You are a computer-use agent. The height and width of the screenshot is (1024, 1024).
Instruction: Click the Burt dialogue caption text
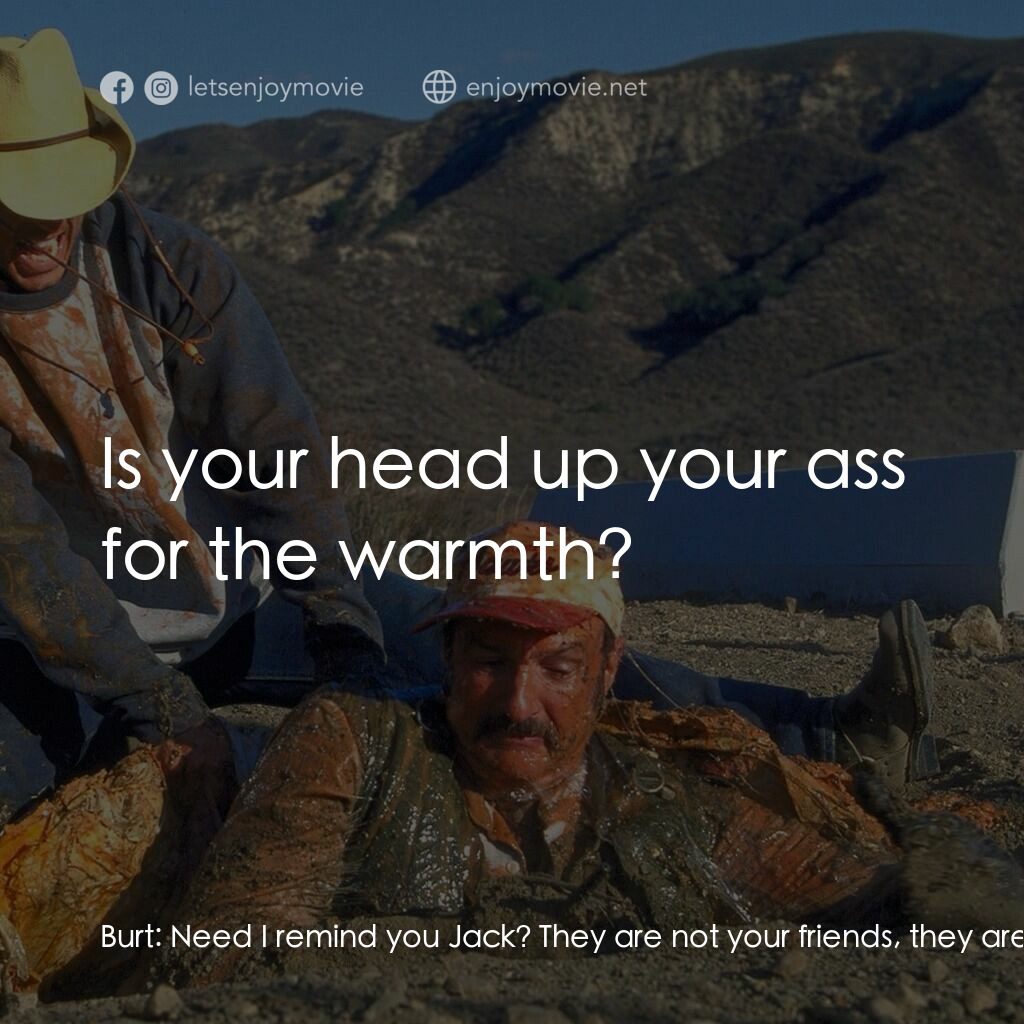click(x=562, y=937)
